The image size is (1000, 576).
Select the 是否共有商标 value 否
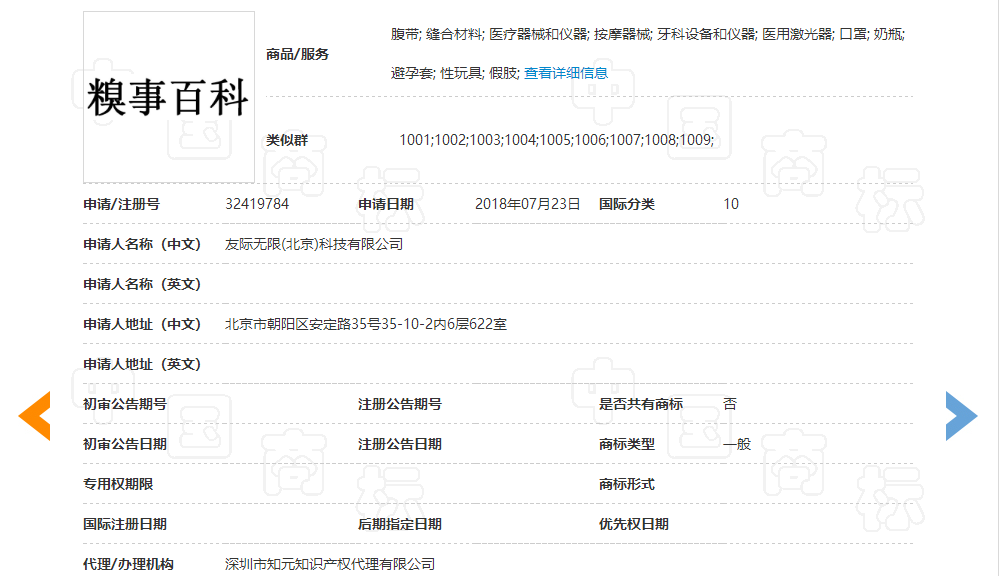pos(731,403)
